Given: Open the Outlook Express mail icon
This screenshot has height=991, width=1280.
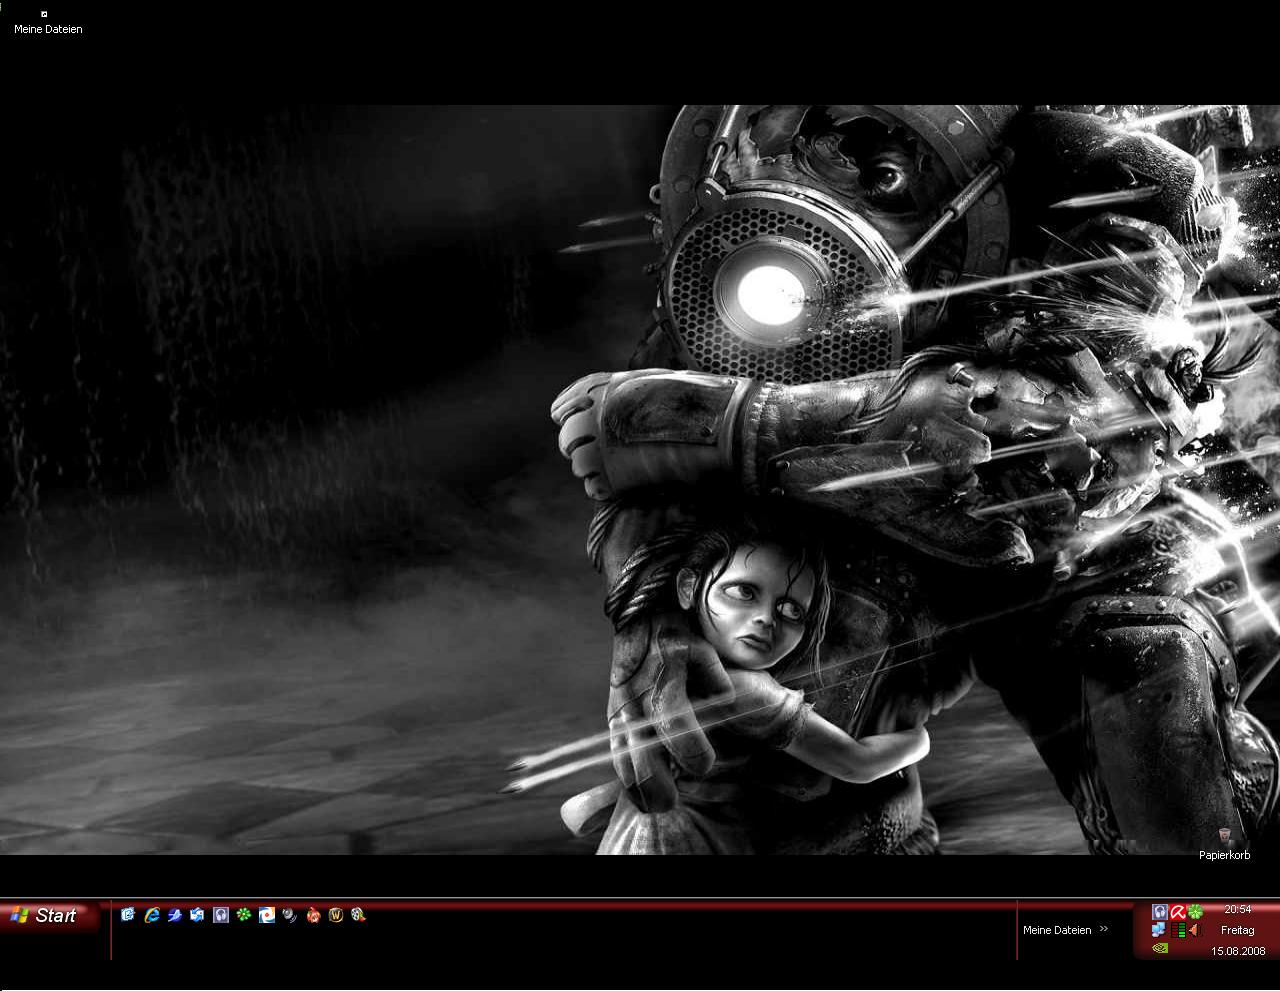Looking at the screenshot, I should coord(197,914).
